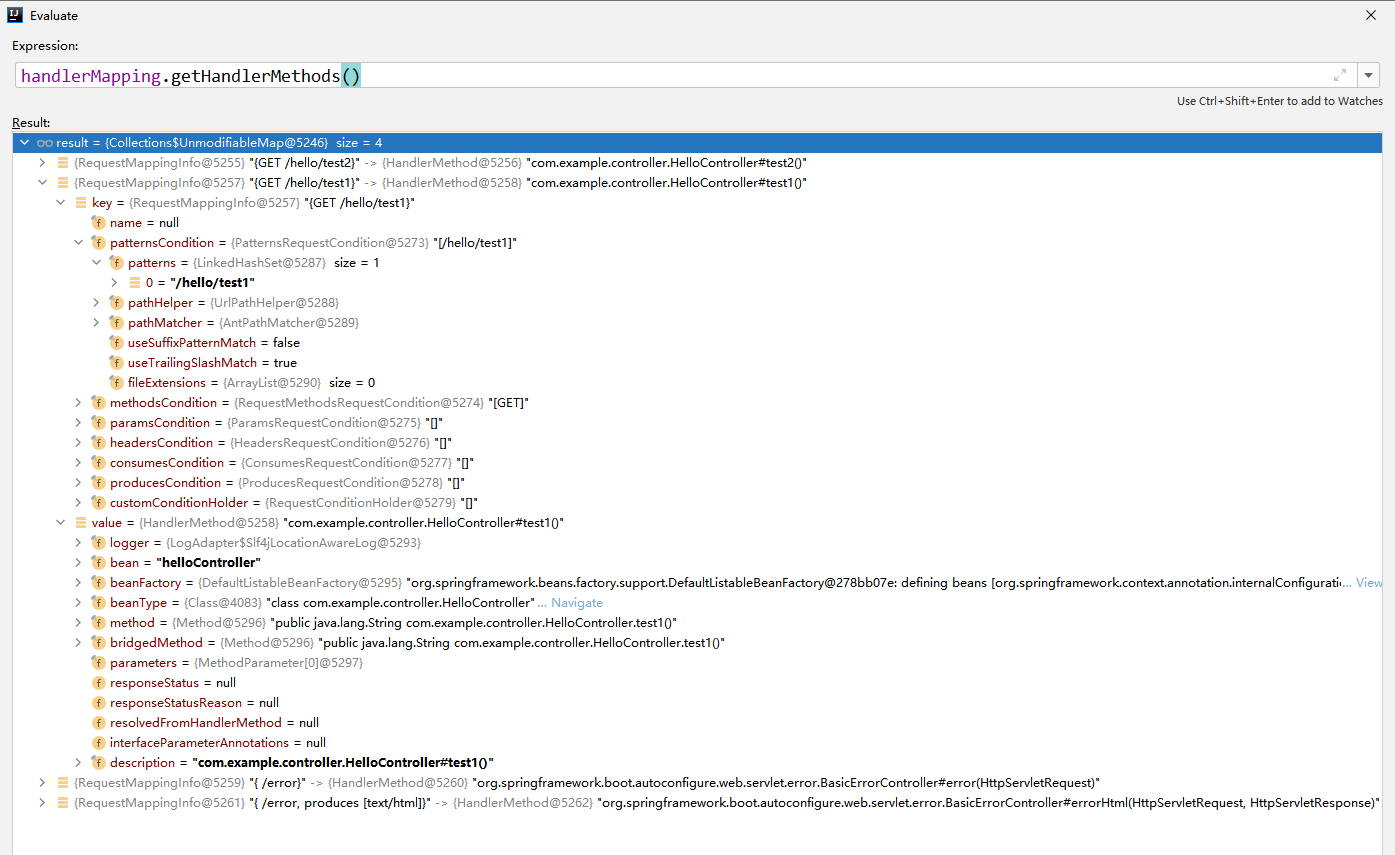Expand the description node
1395x855 pixels.
coord(78,763)
